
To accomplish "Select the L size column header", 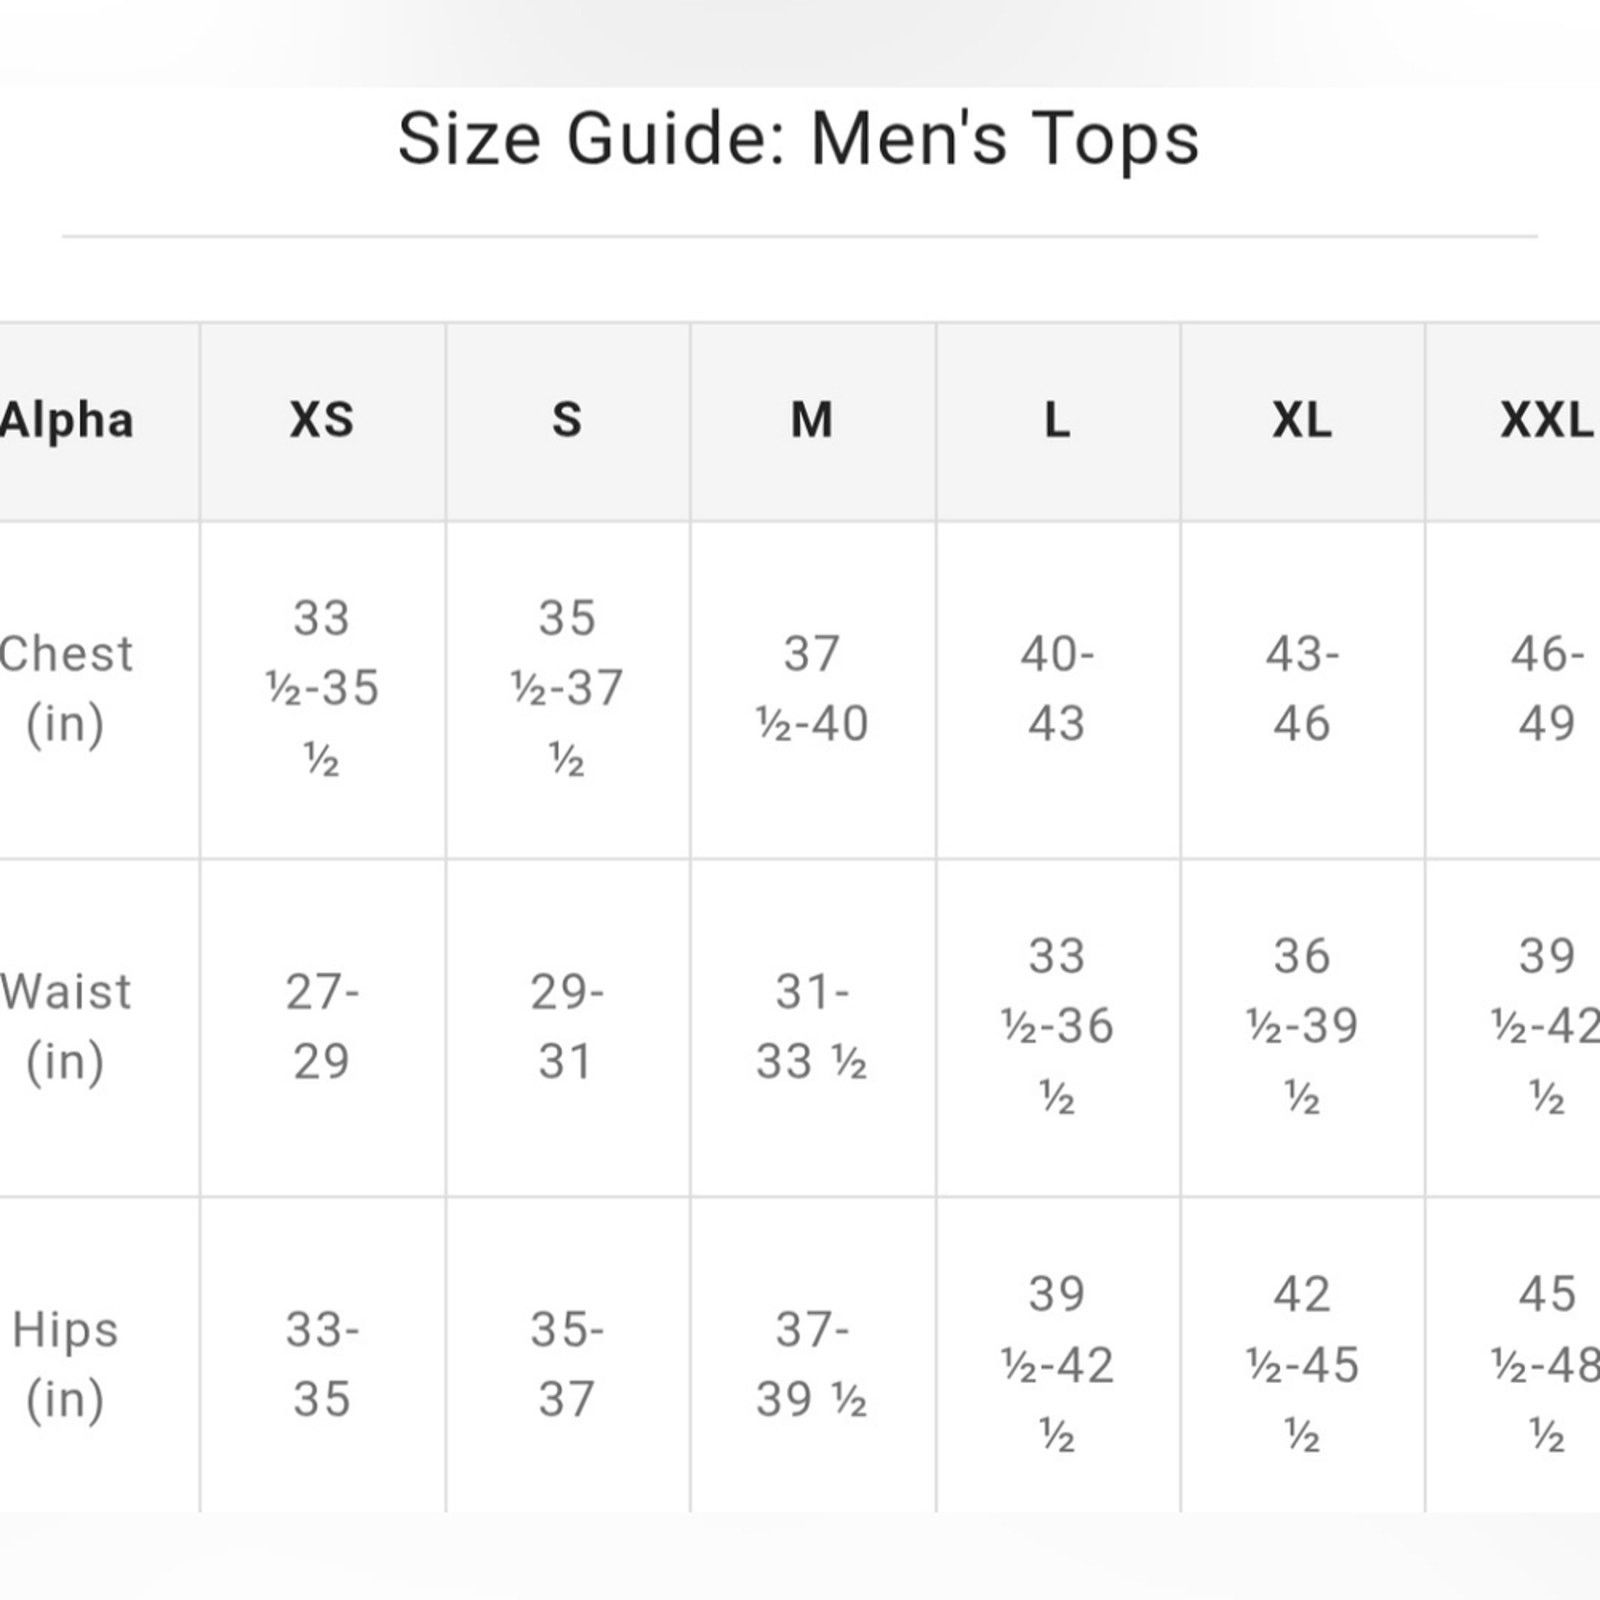I will (x=1057, y=420).
